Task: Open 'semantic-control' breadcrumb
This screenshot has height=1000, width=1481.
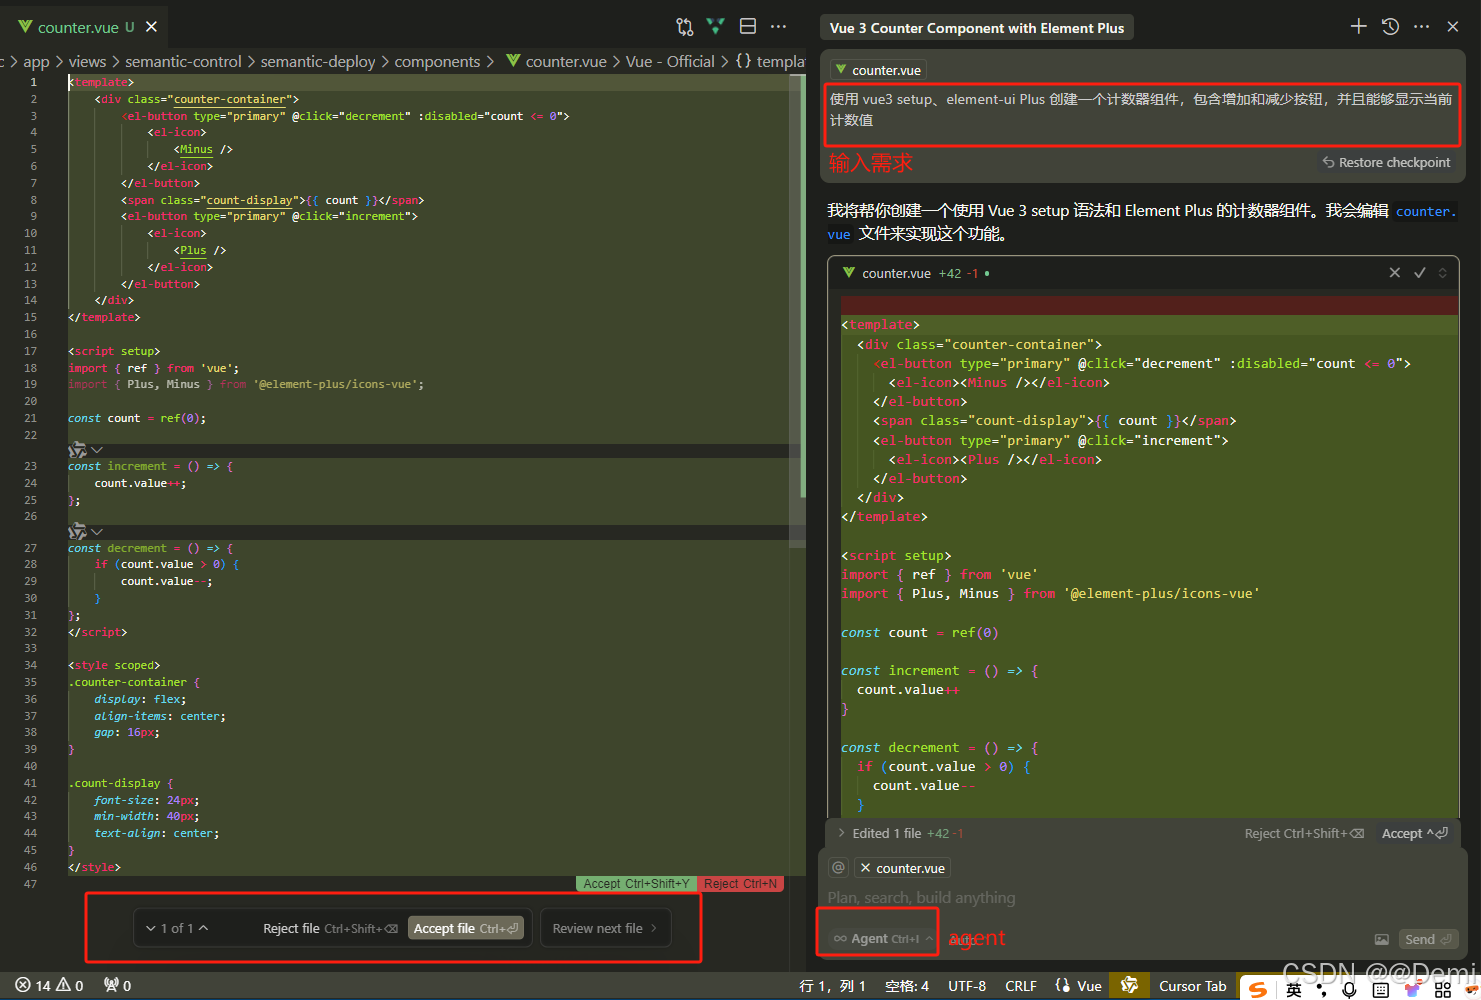Action: (x=183, y=61)
